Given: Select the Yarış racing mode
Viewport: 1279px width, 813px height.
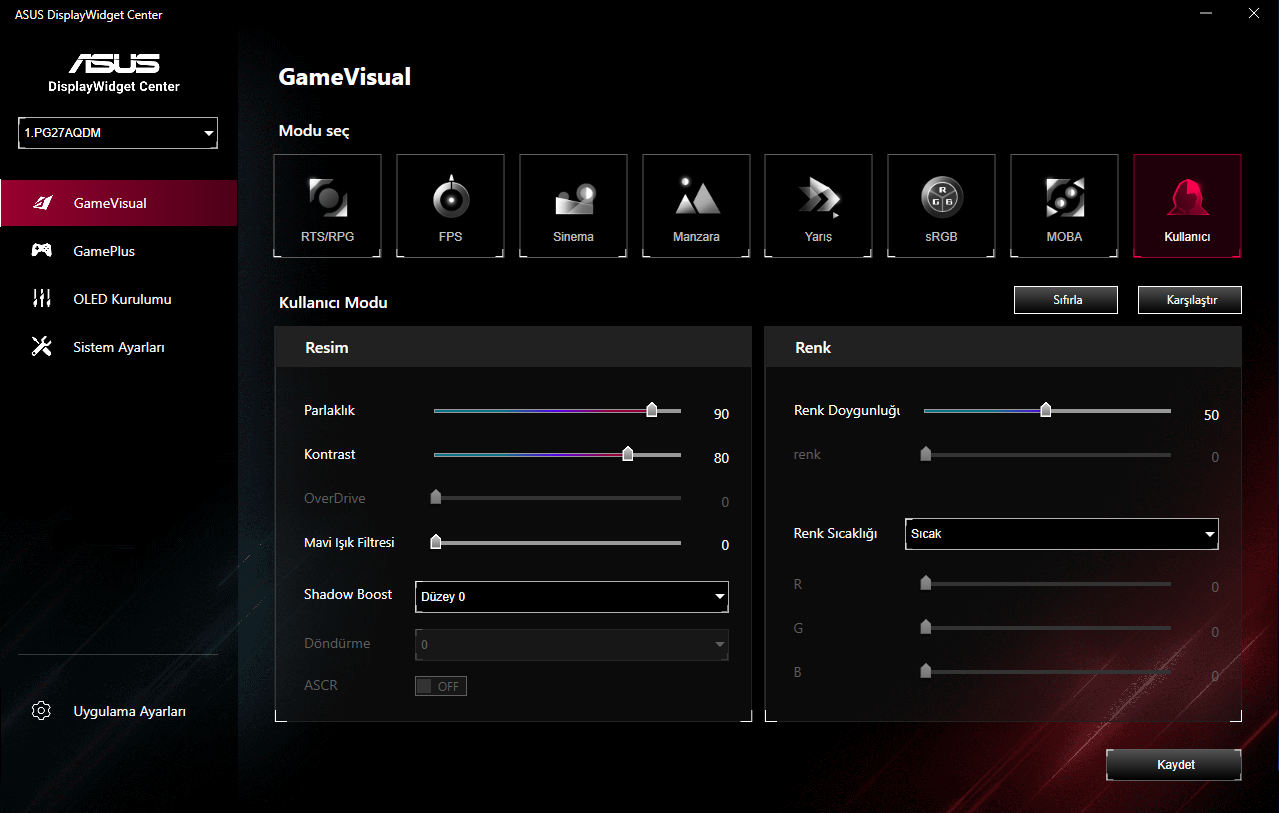Looking at the screenshot, I should click(x=818, y=206).
